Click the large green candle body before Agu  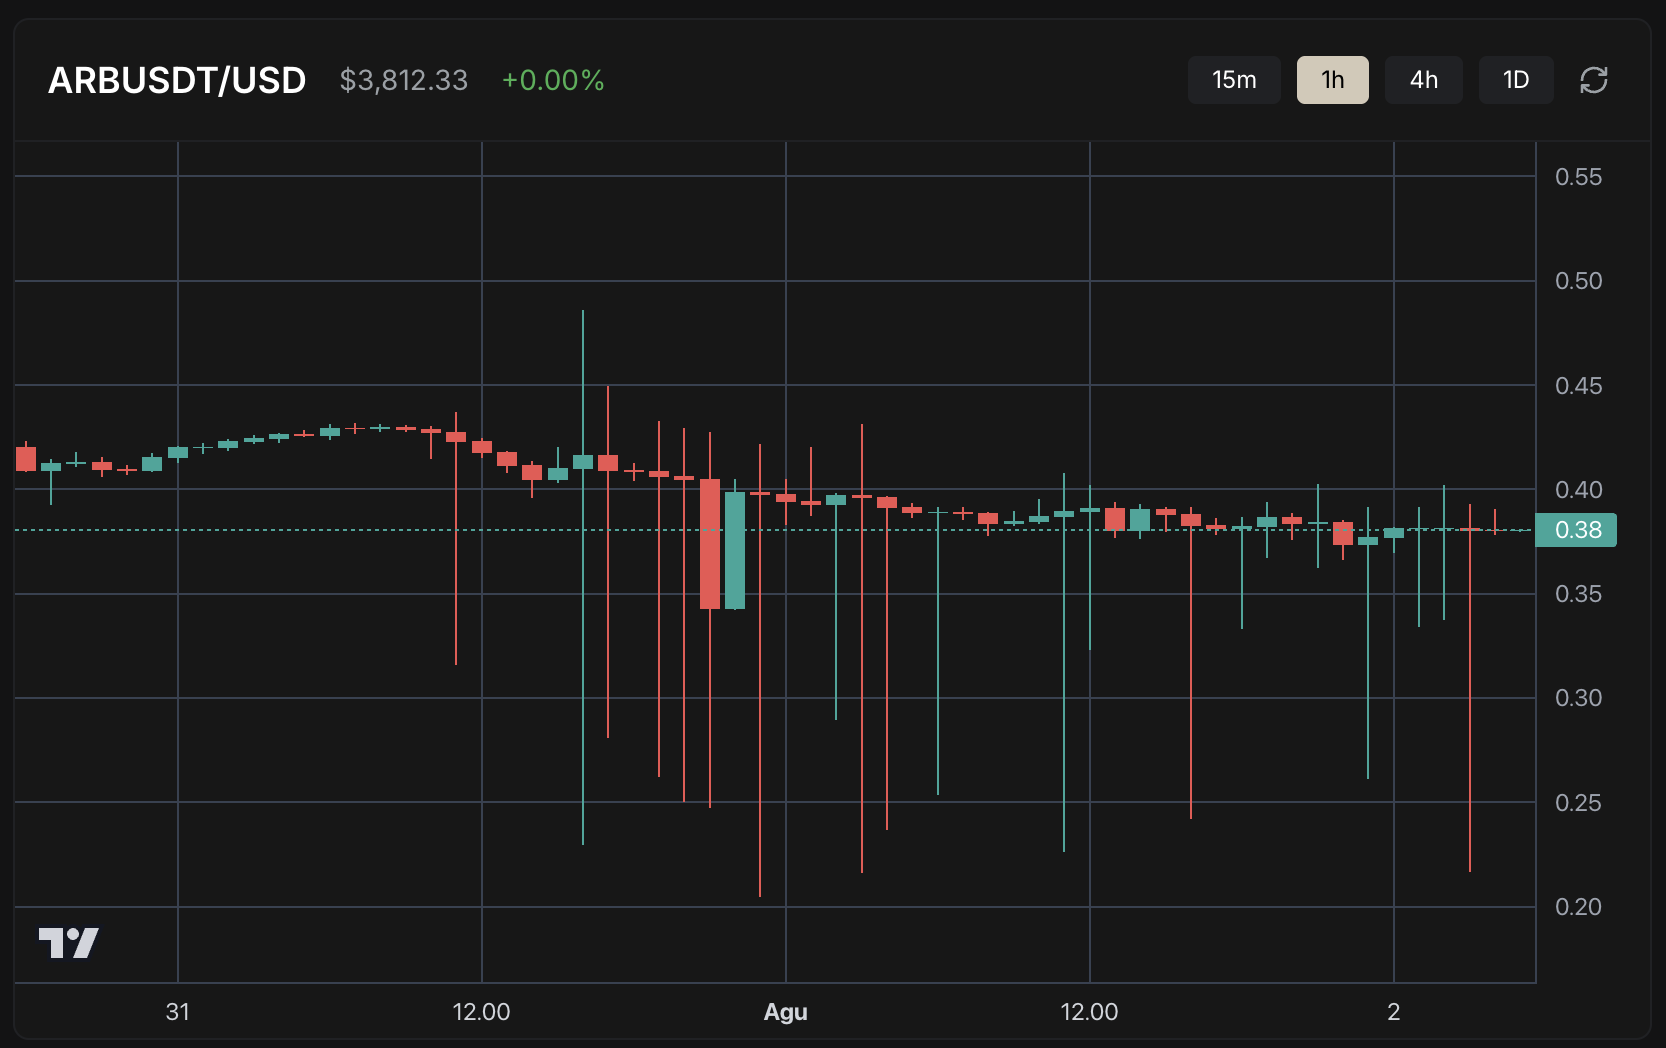(735, 551)
